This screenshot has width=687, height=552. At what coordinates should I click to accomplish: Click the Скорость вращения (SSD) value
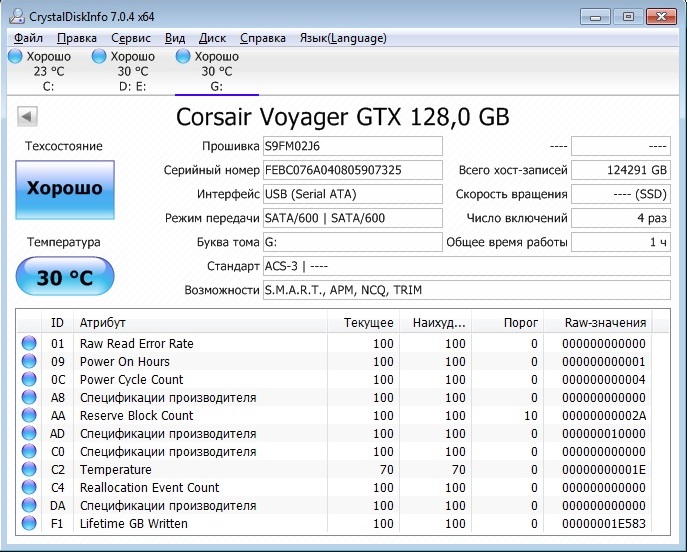tap(621, 194)
